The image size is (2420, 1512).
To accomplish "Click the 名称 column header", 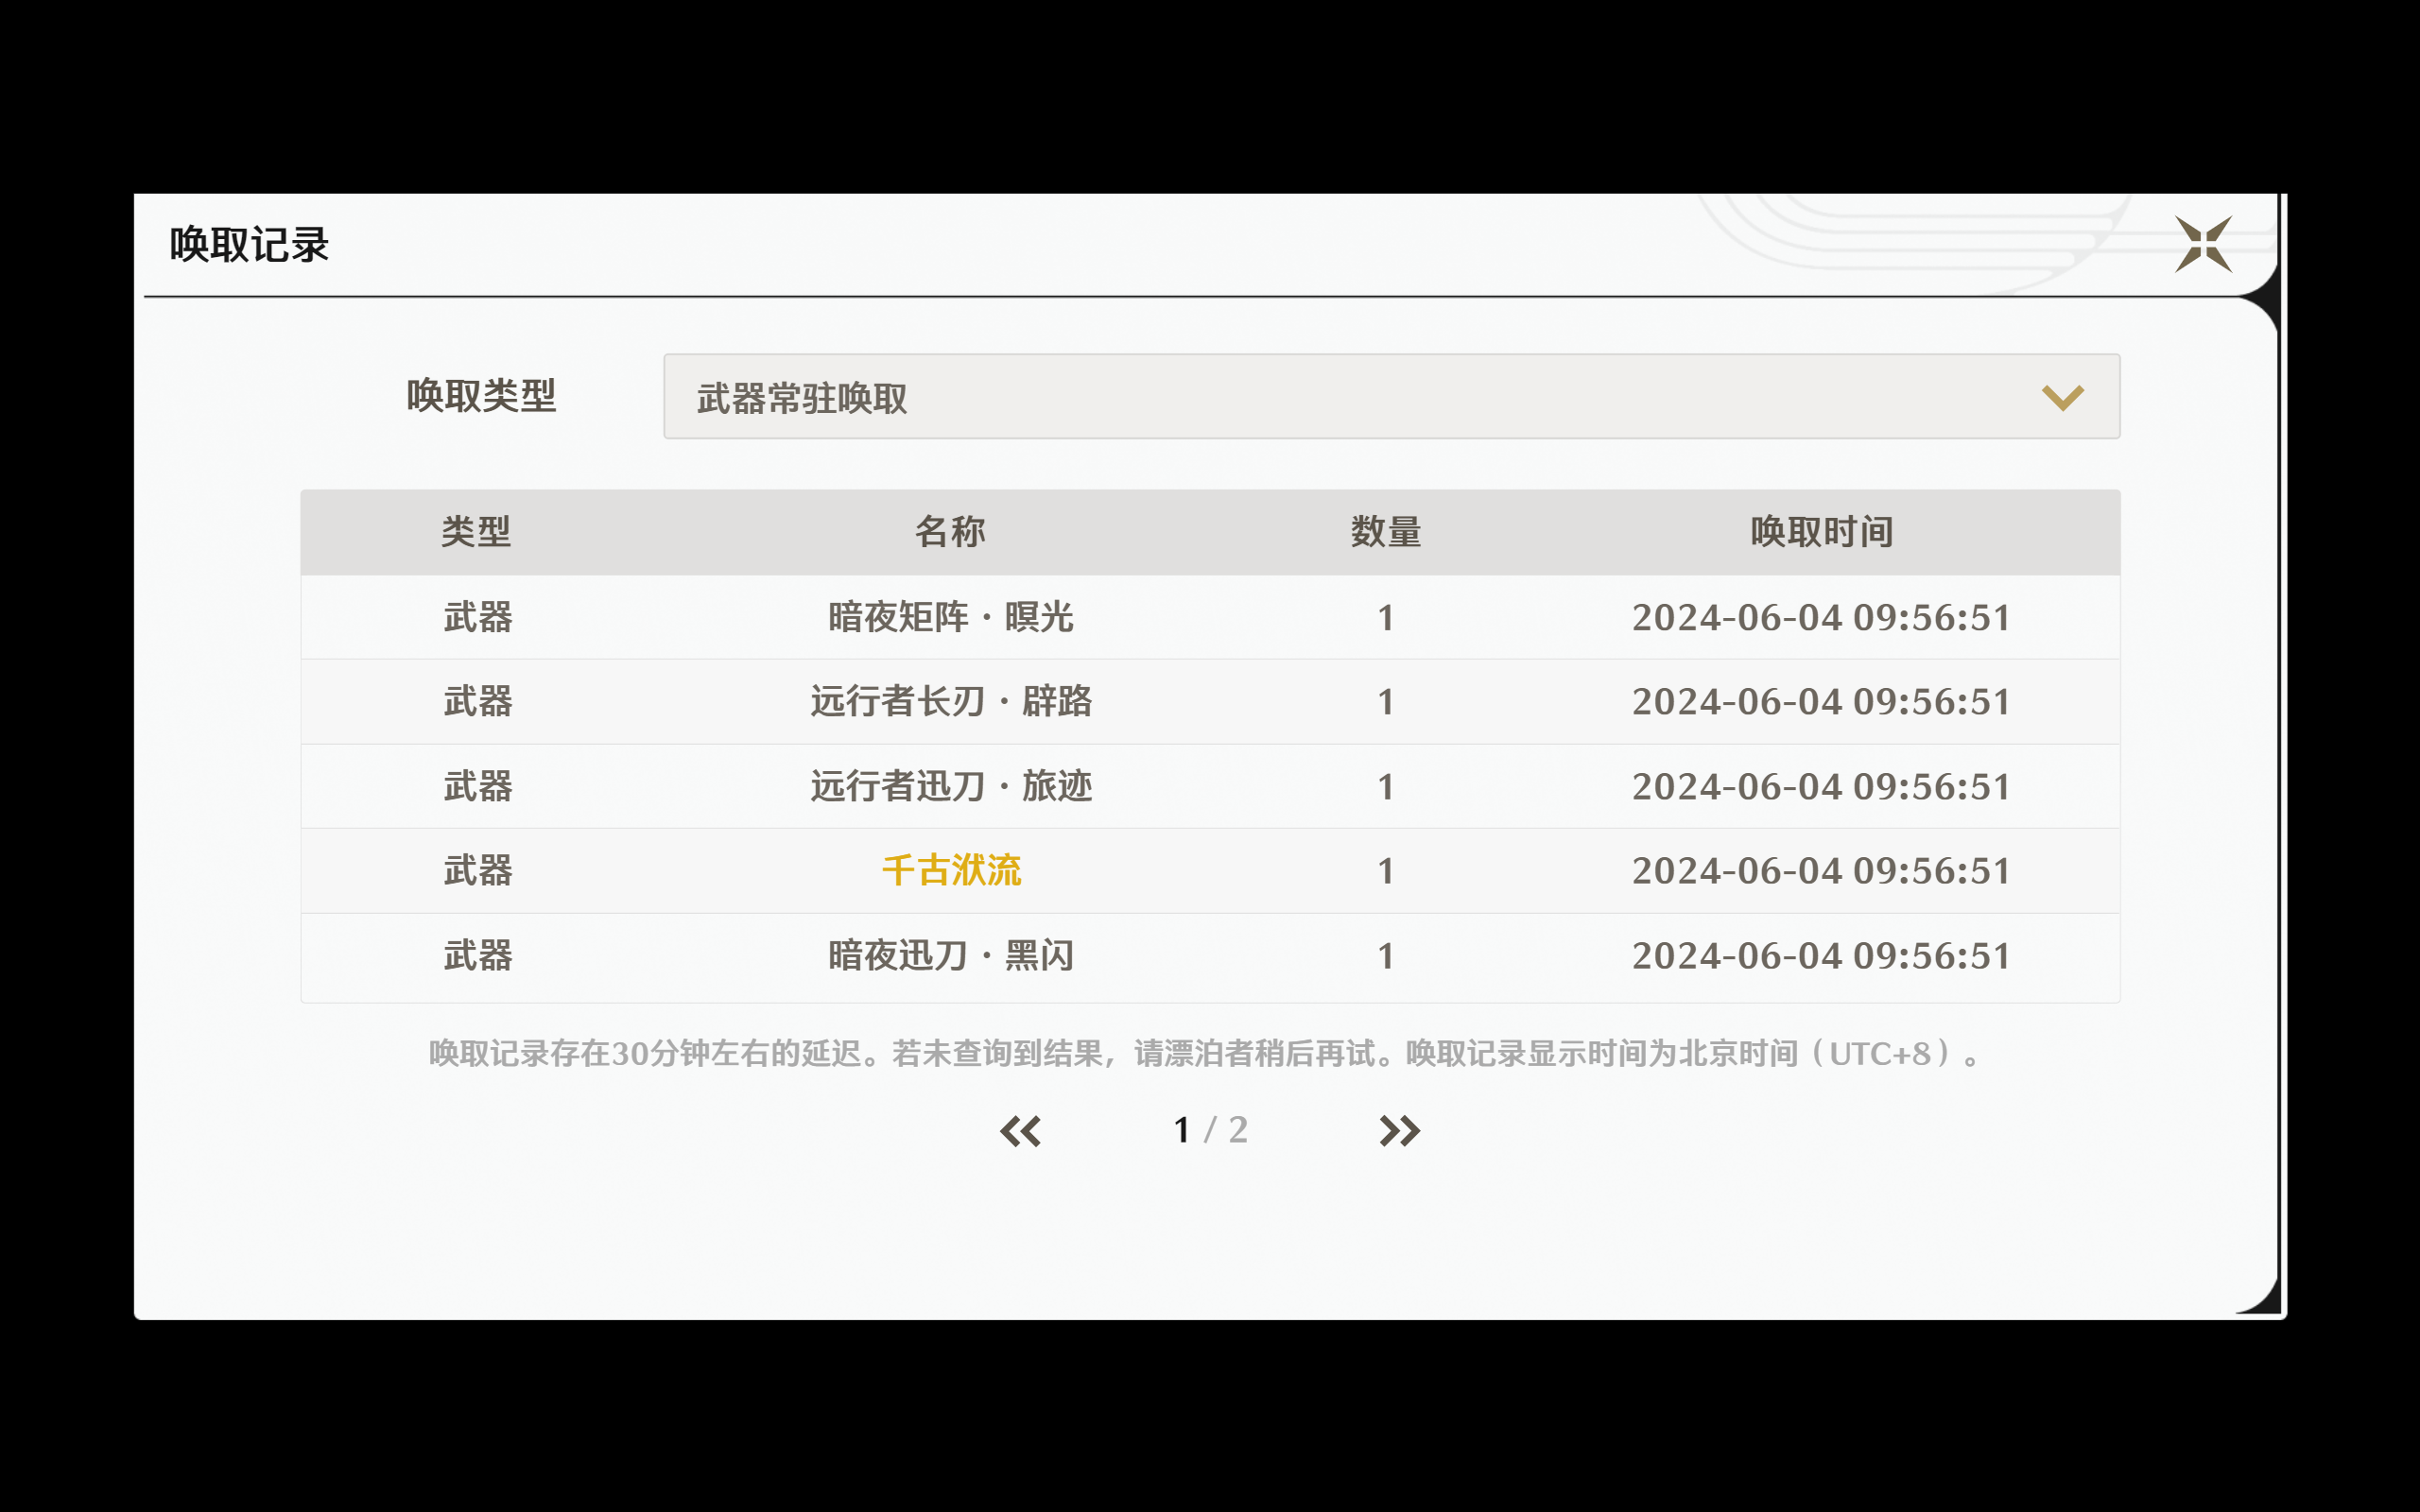I will [950, 532].
